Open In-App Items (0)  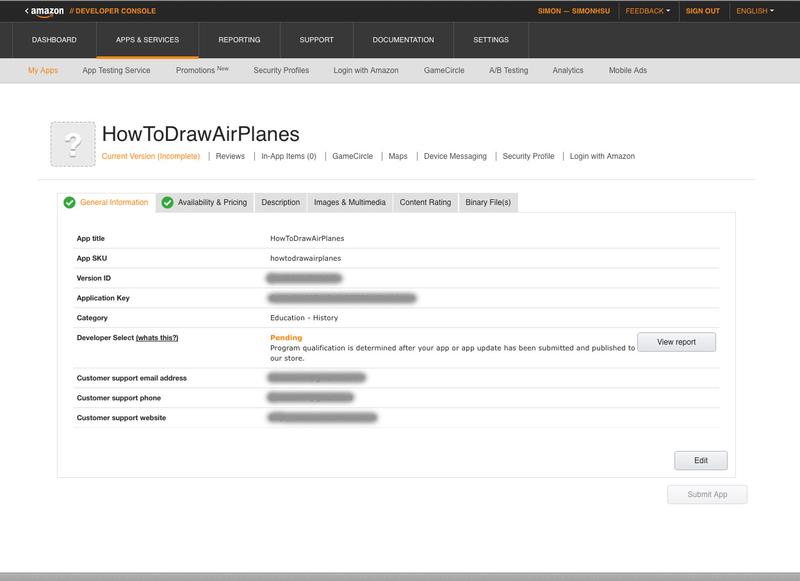[x=289, y=156]
